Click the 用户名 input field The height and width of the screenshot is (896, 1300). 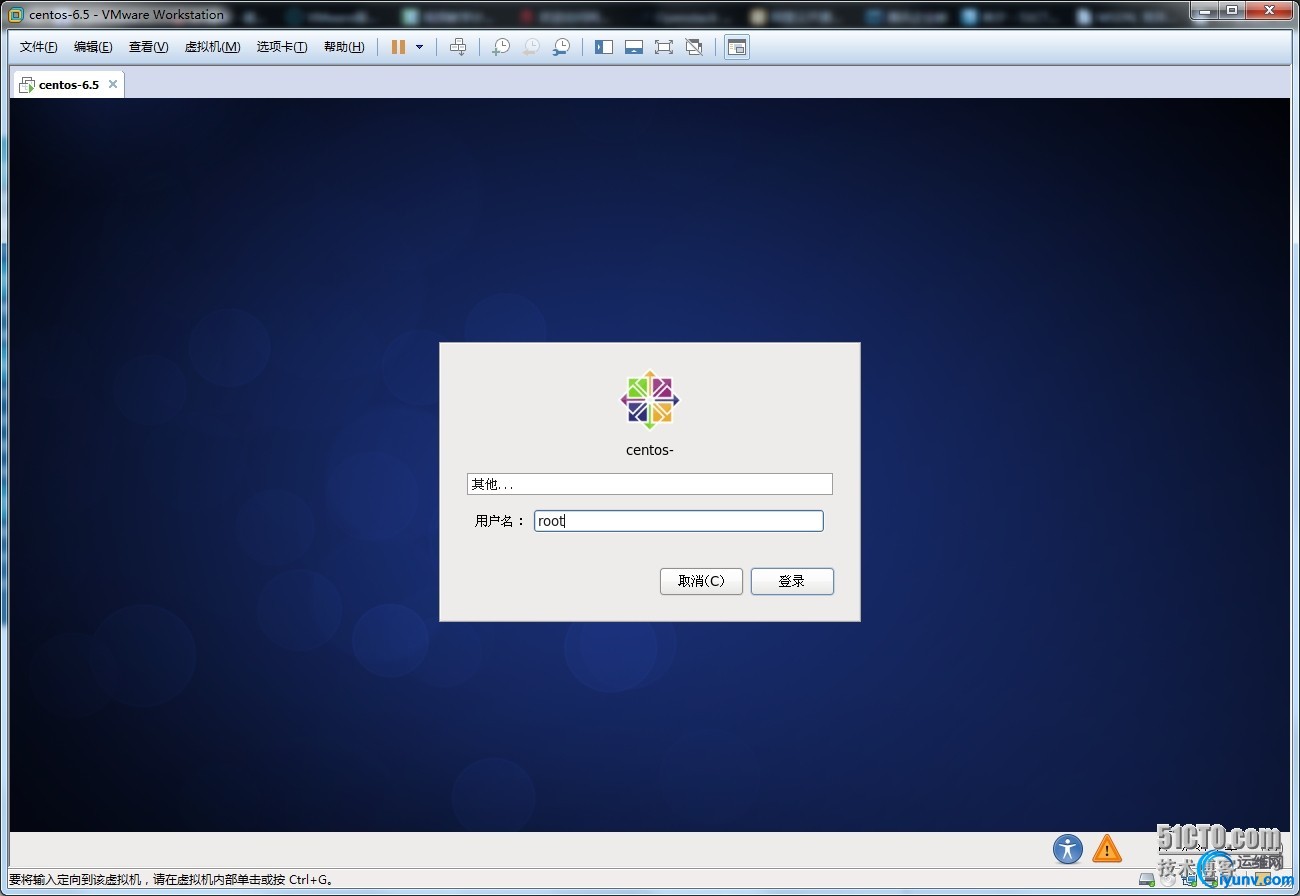679,521
